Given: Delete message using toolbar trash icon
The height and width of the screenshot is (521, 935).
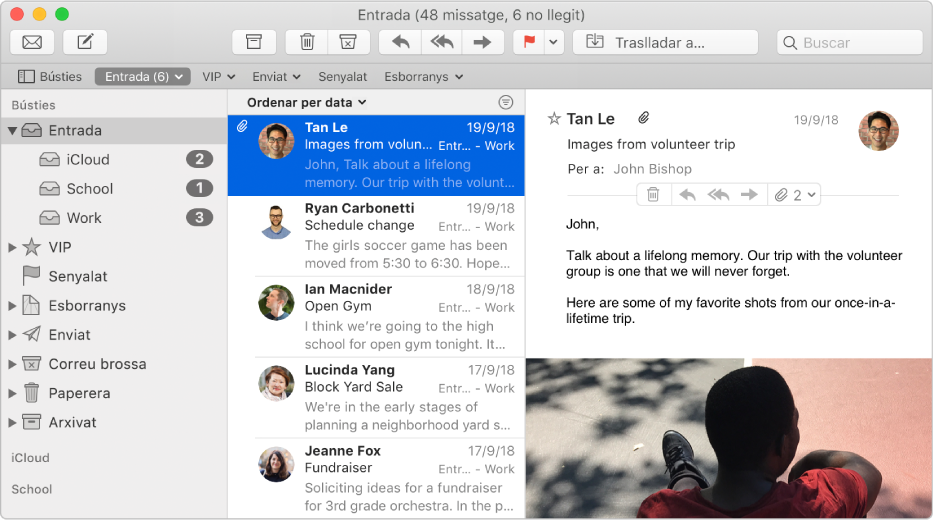Looking at the screenshot, I should pos(307,42).
